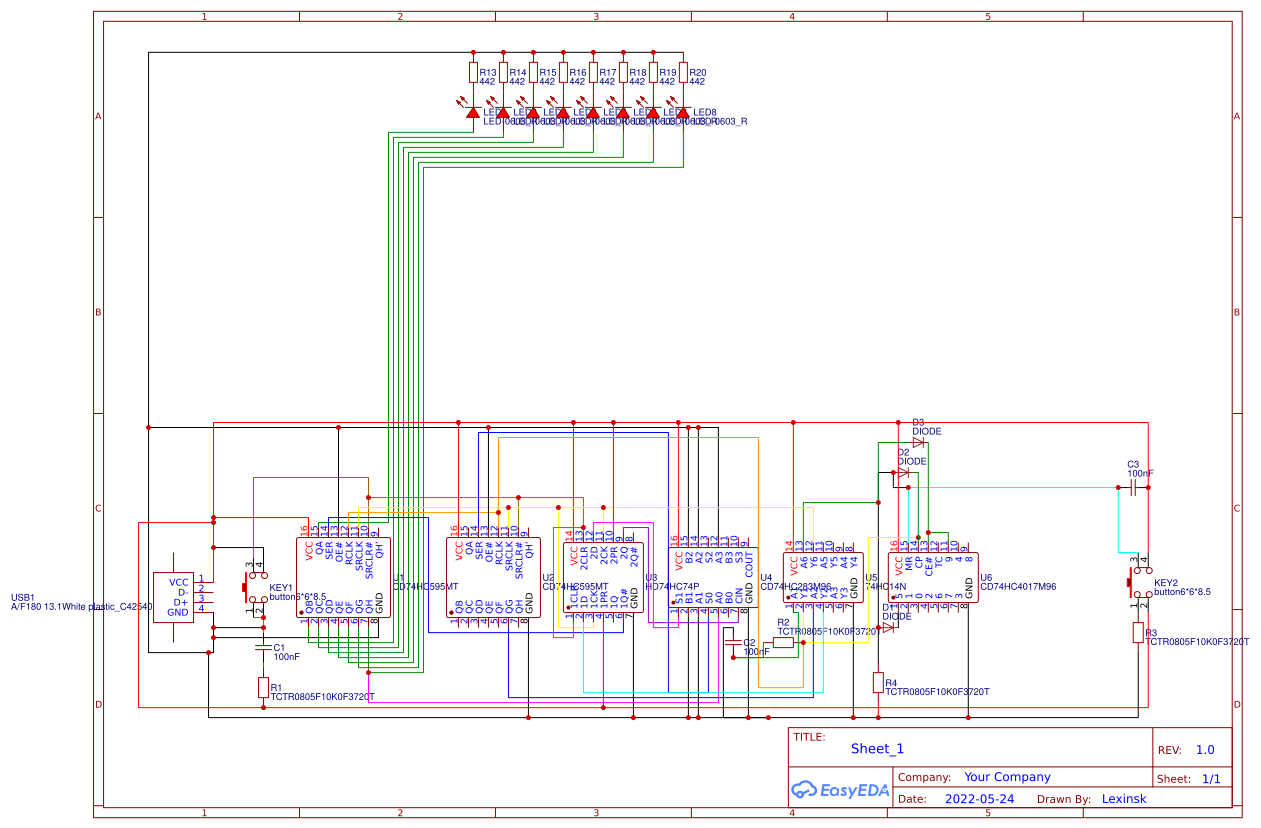1261x828 pixels.
Task: Click the R13 designator label
Action: click(488, 72)
